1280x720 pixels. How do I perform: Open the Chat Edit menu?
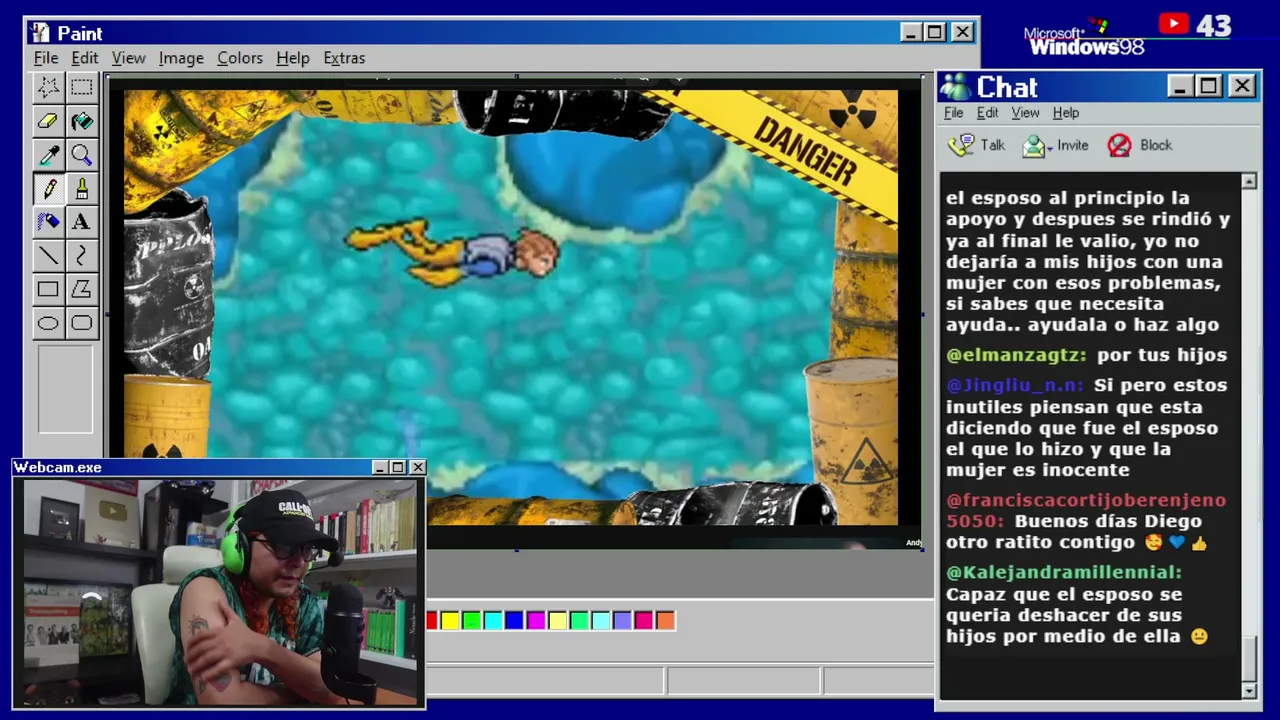(x=988, y=113)
